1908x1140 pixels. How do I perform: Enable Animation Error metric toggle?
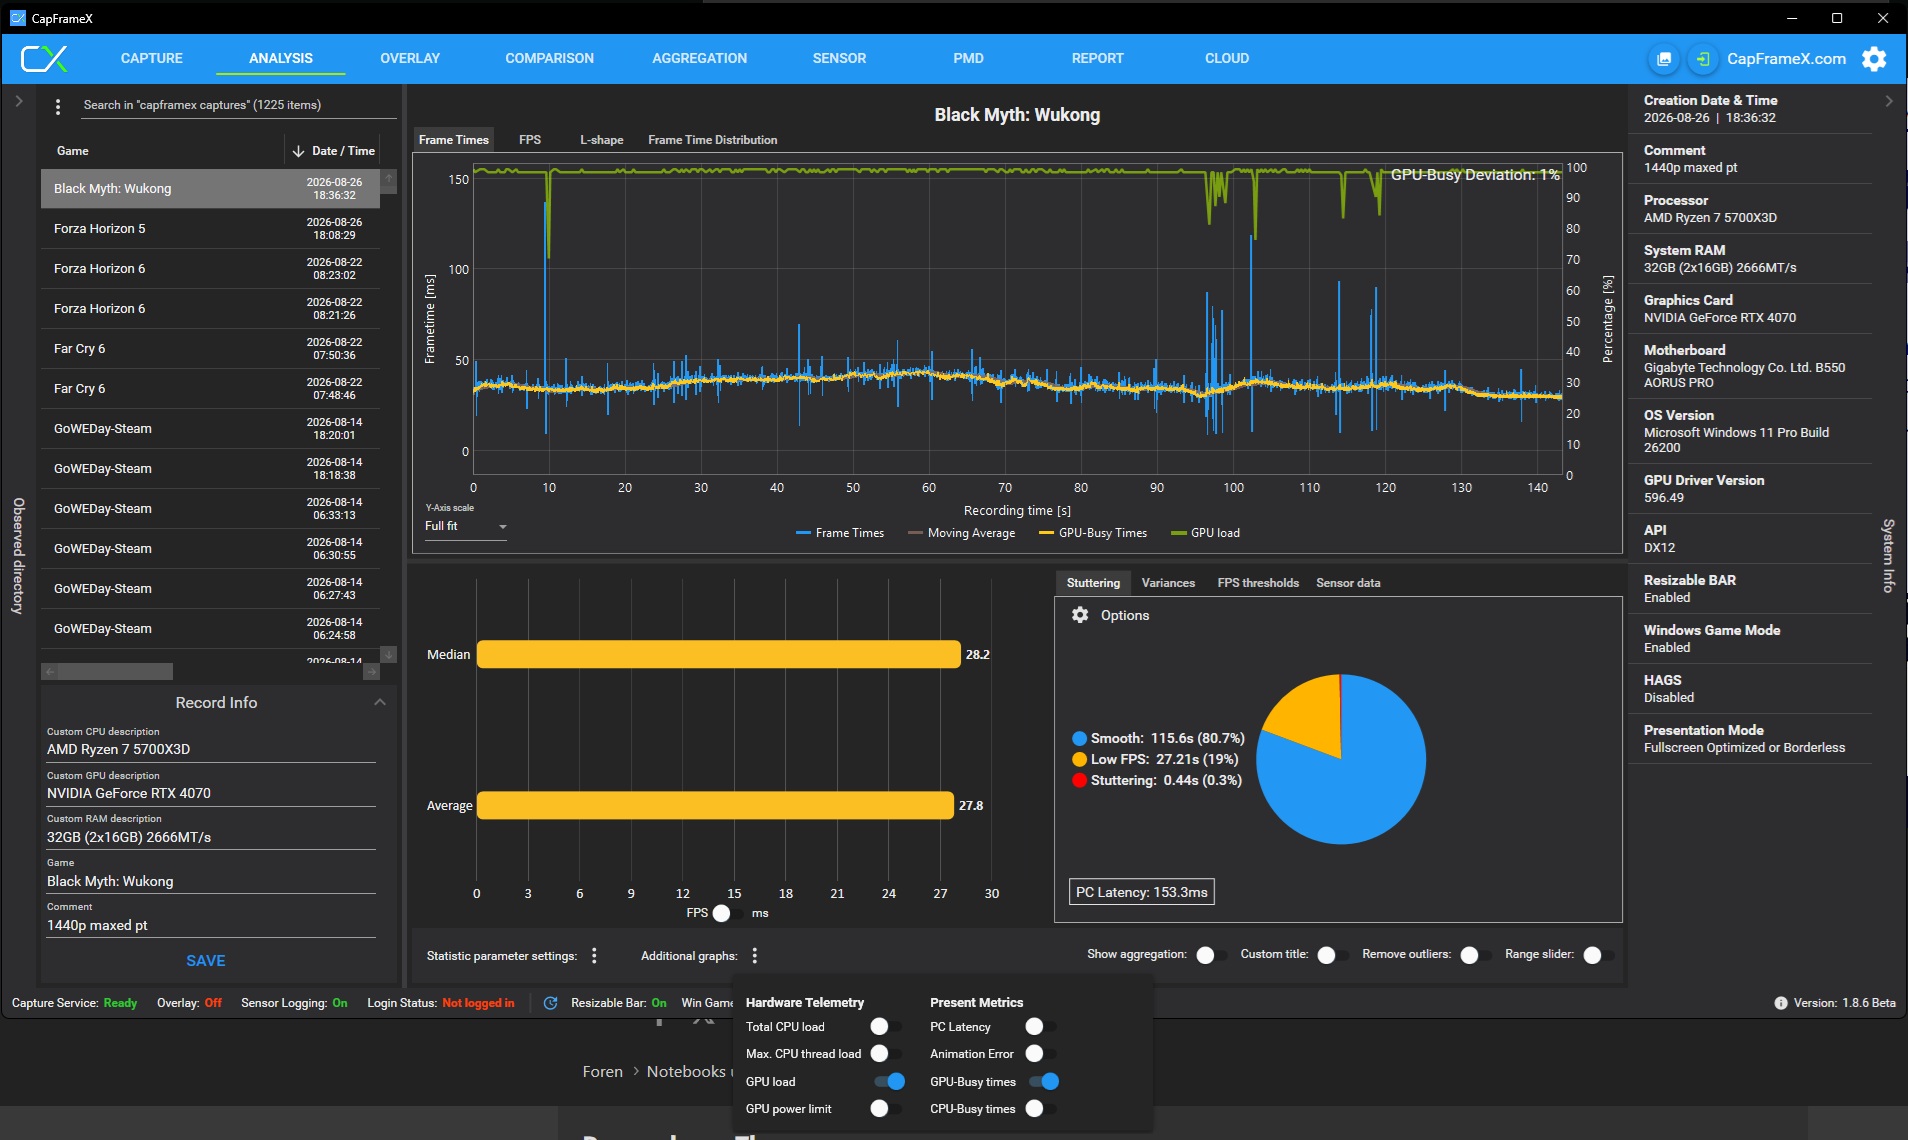tap(1041, 1054)
